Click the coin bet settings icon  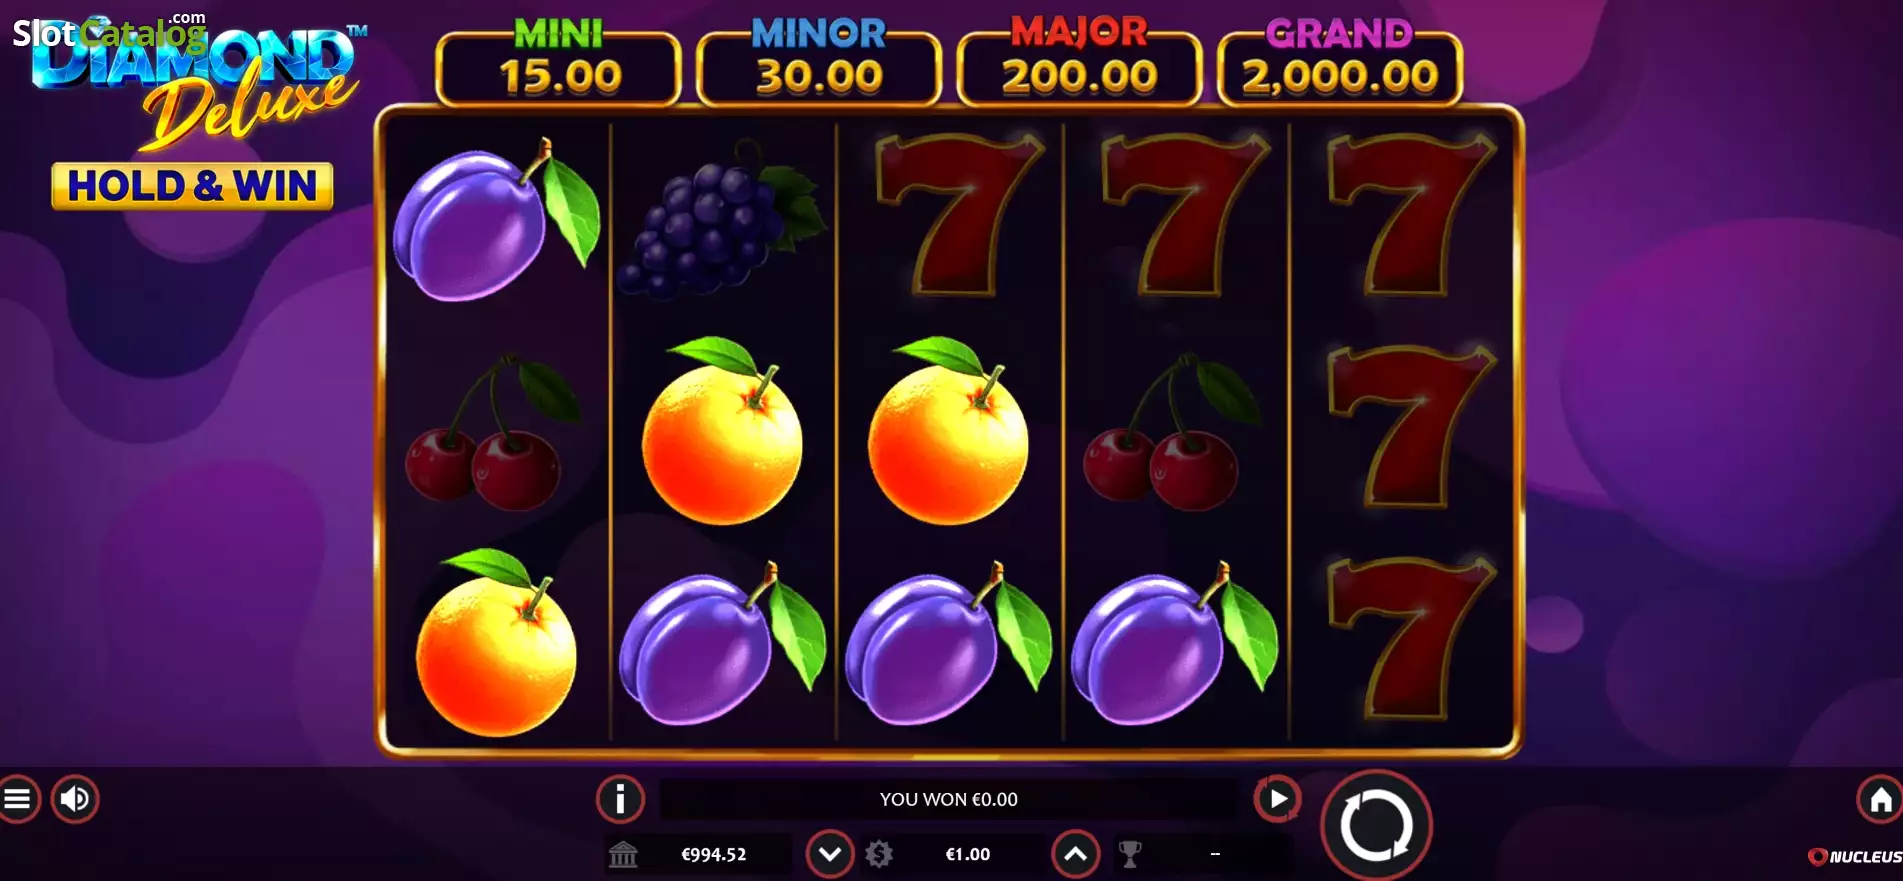coord(879,854)
